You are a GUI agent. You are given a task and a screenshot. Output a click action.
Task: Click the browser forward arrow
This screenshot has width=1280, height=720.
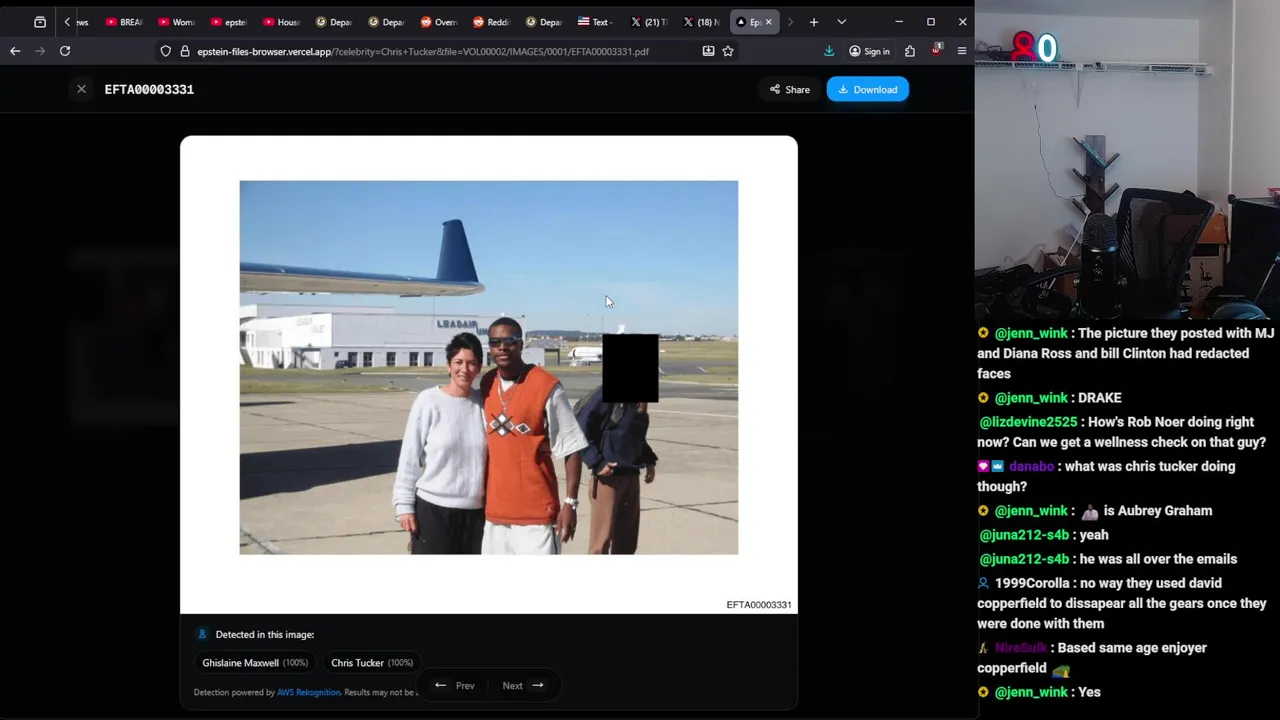[x=40, y=51]
